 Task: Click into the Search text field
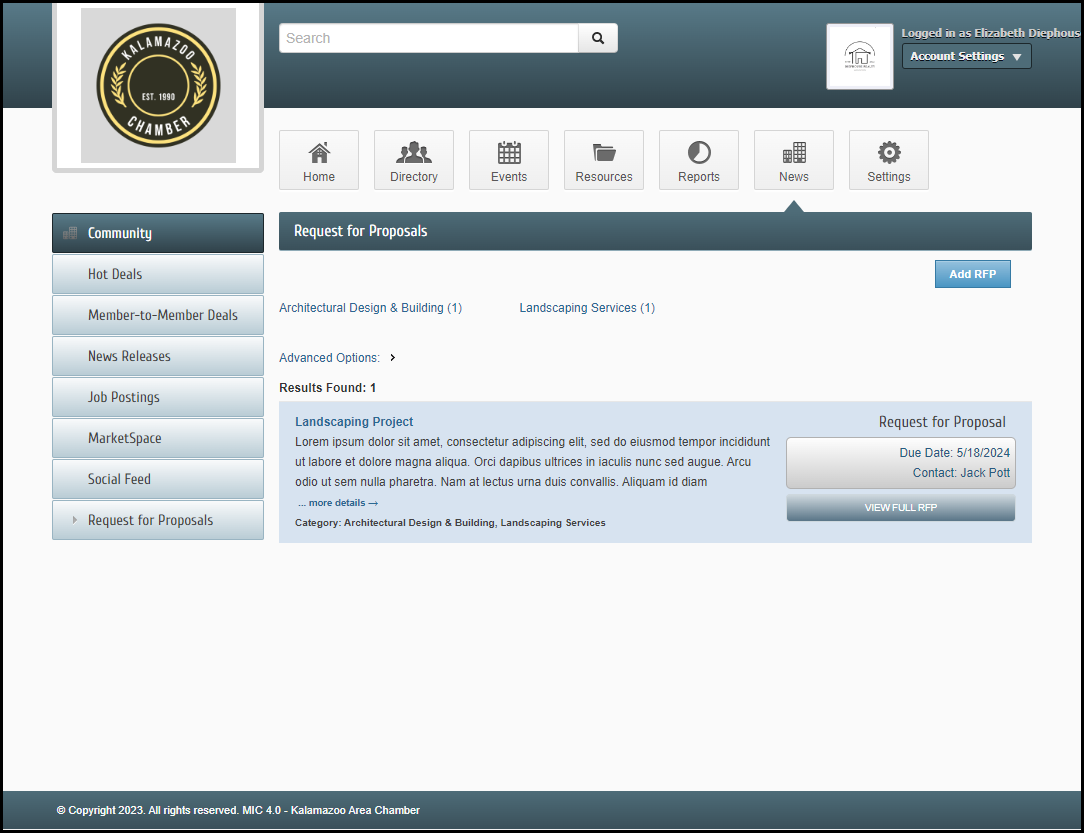(x=429, y=38)
